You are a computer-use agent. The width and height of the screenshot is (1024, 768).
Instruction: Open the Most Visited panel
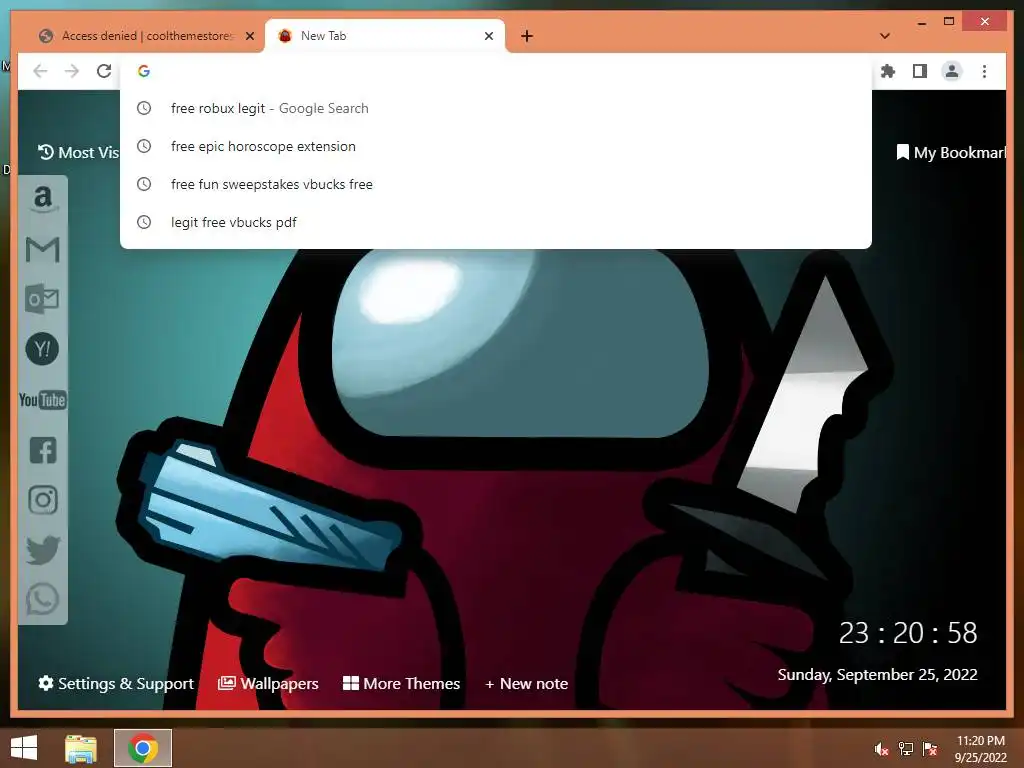(78, 152)
